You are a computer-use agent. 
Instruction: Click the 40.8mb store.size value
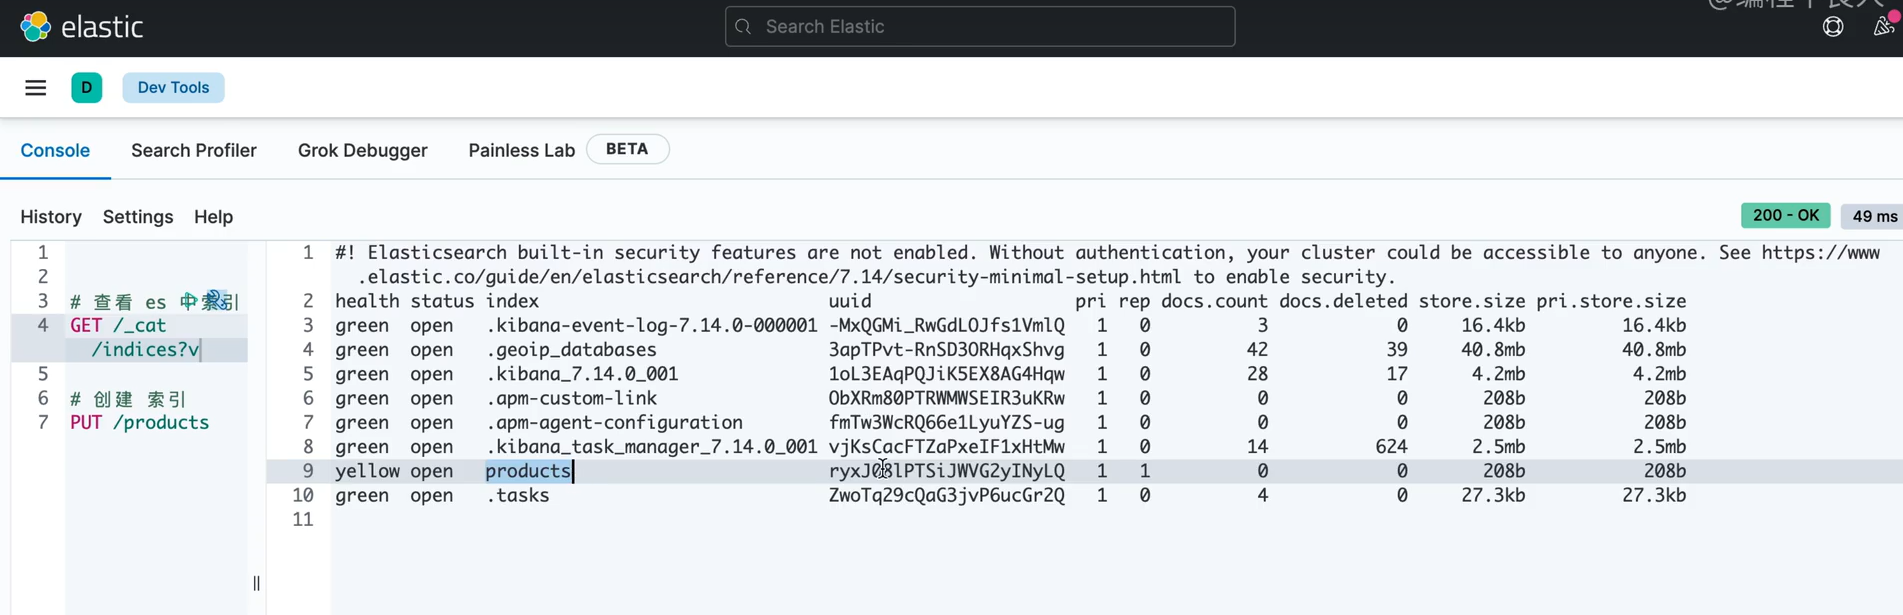(x=1493, y=350)
